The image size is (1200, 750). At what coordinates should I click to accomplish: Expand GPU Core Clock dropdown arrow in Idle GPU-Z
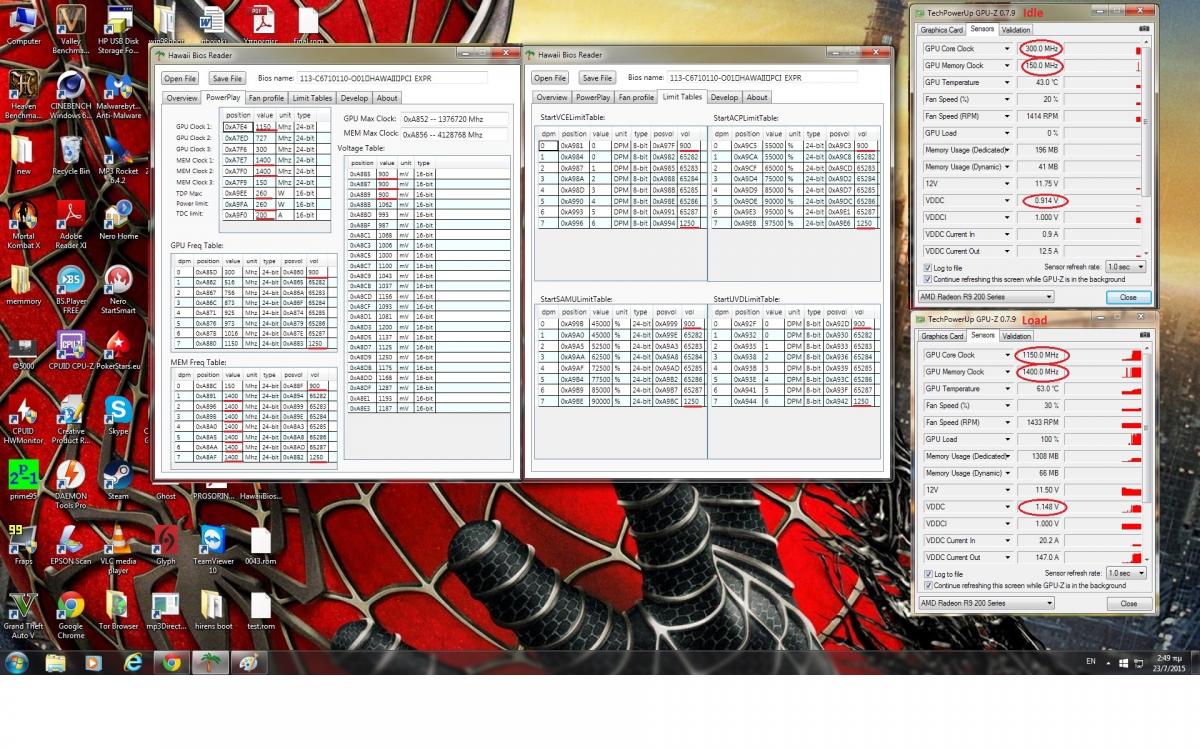pos(1009,48)
